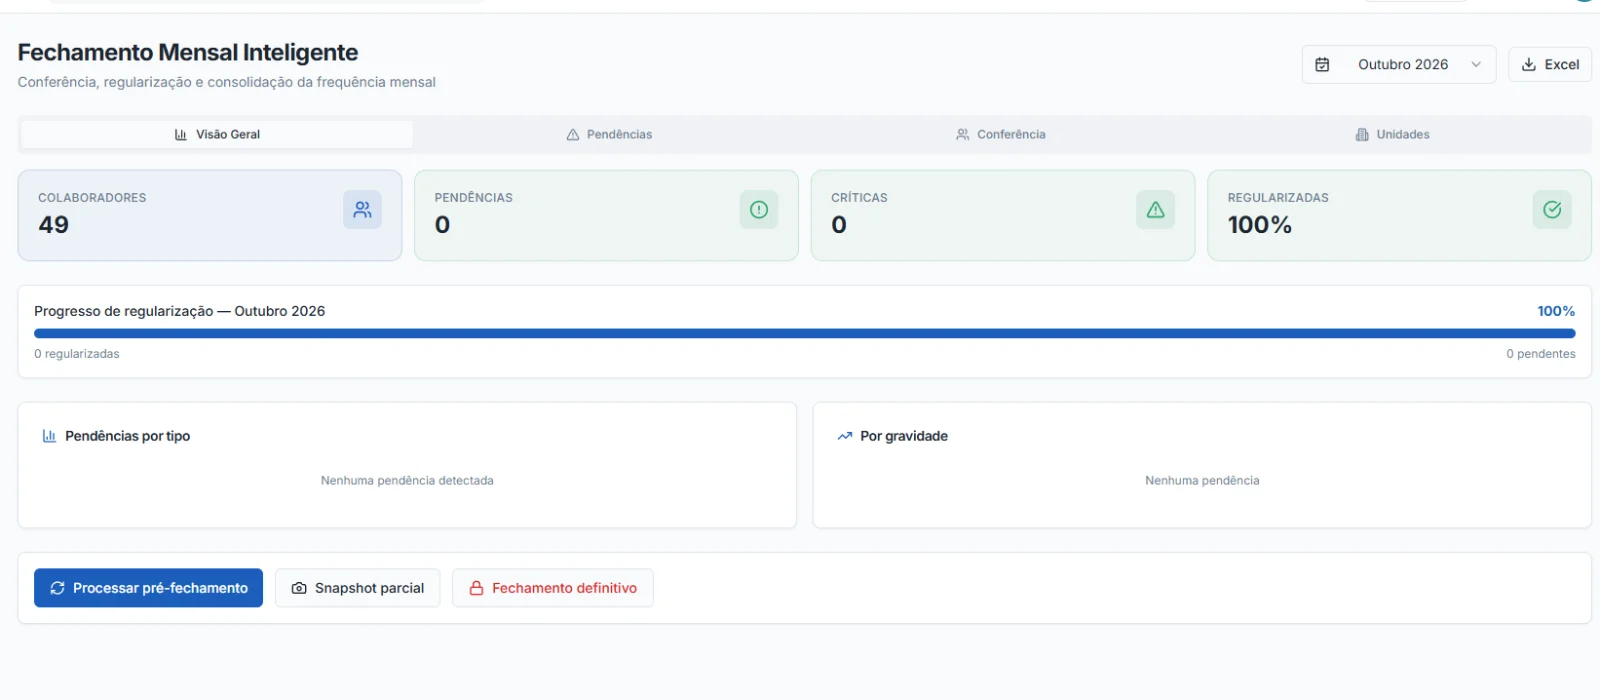Run Processar pré-fechamento
1600x700 pixels.
point(148,588)
